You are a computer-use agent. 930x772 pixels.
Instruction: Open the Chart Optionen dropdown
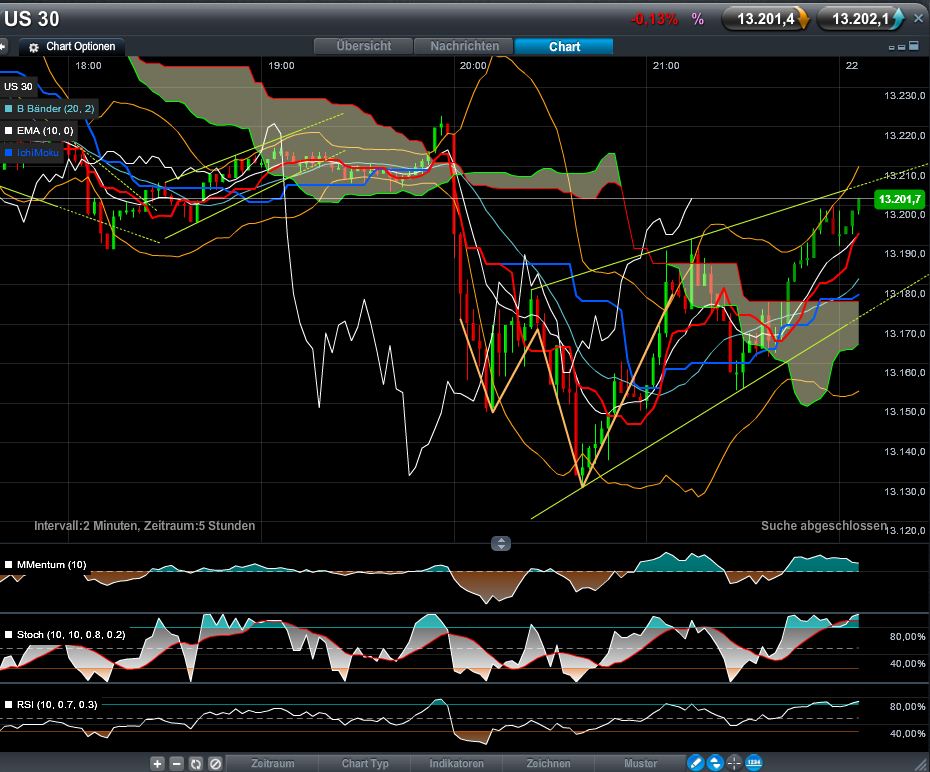coord(72,46)
